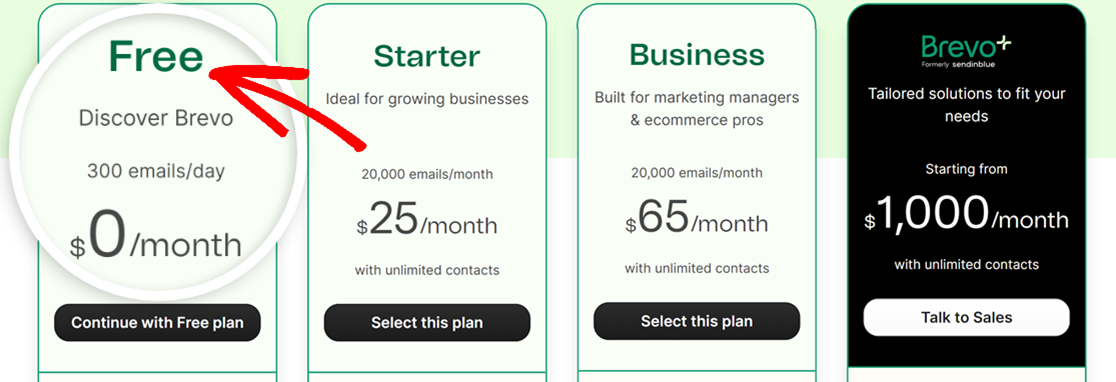Screen dimensions: 1116x382
Task: Click with unlimited contacts under Starter price
Action: [427, 270]
